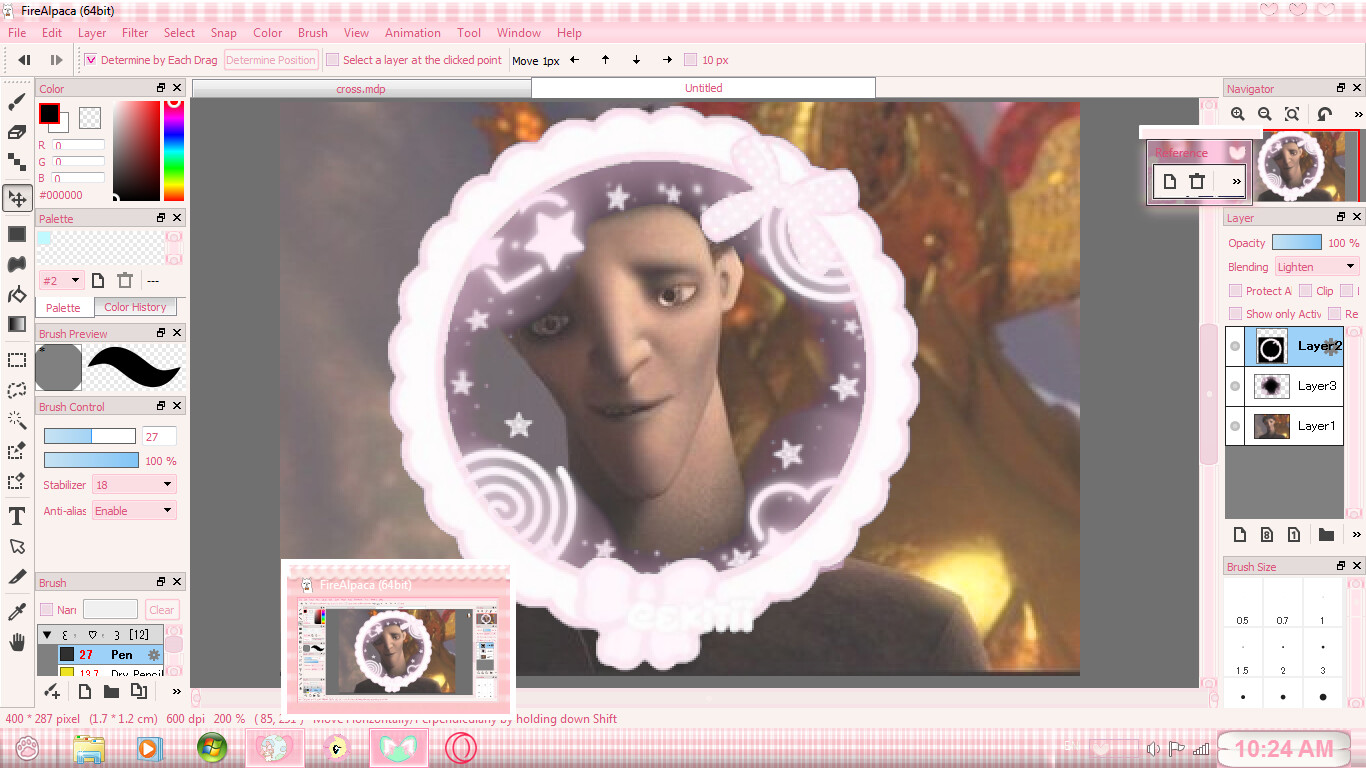Click the Determine Position button
The image size is (1366, 768).
(270, 60)
